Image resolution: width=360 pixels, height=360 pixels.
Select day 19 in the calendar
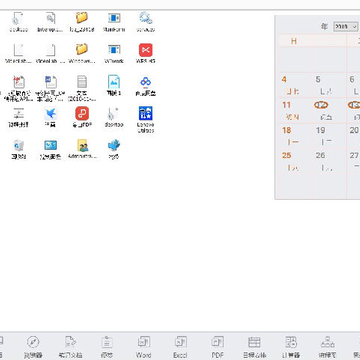[x=321, y=130]
